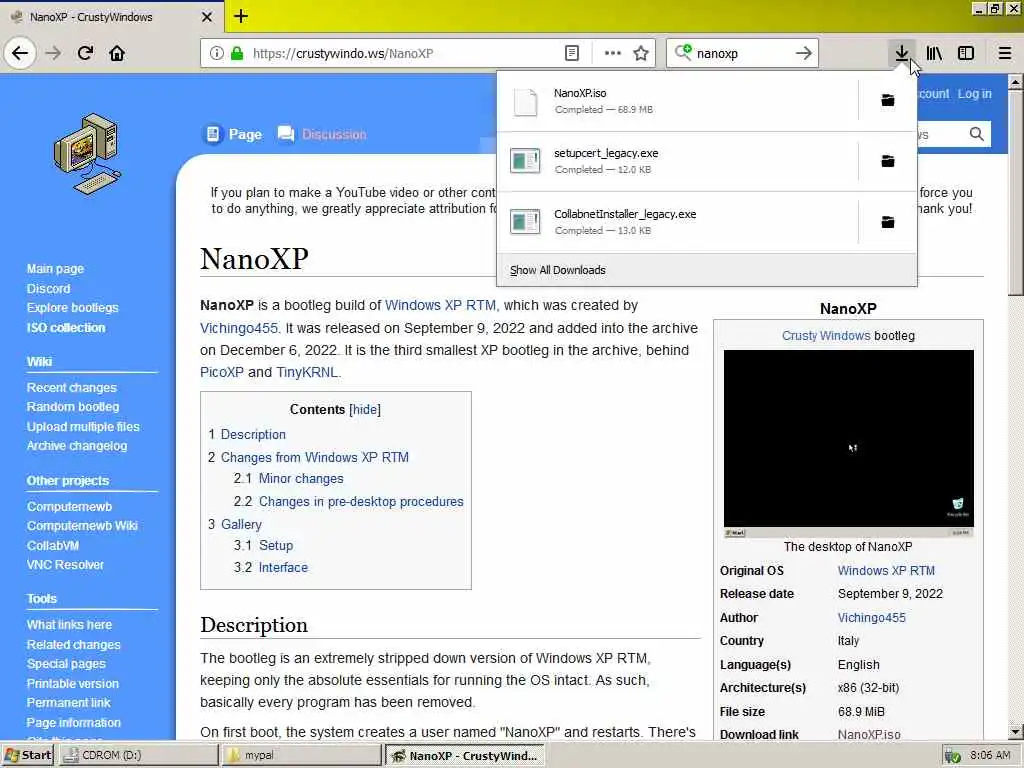This screenshot has height=768, width=1024.
Task: Open the hamburger application menu
Action: click(x=1005, y=54)
